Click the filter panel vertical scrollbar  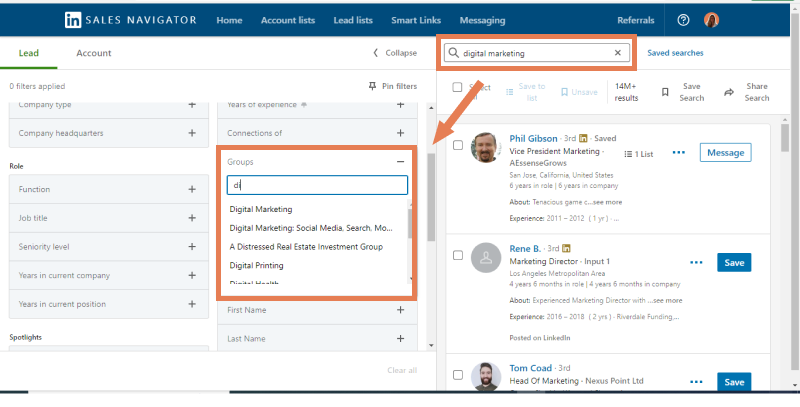pos(431,197)
